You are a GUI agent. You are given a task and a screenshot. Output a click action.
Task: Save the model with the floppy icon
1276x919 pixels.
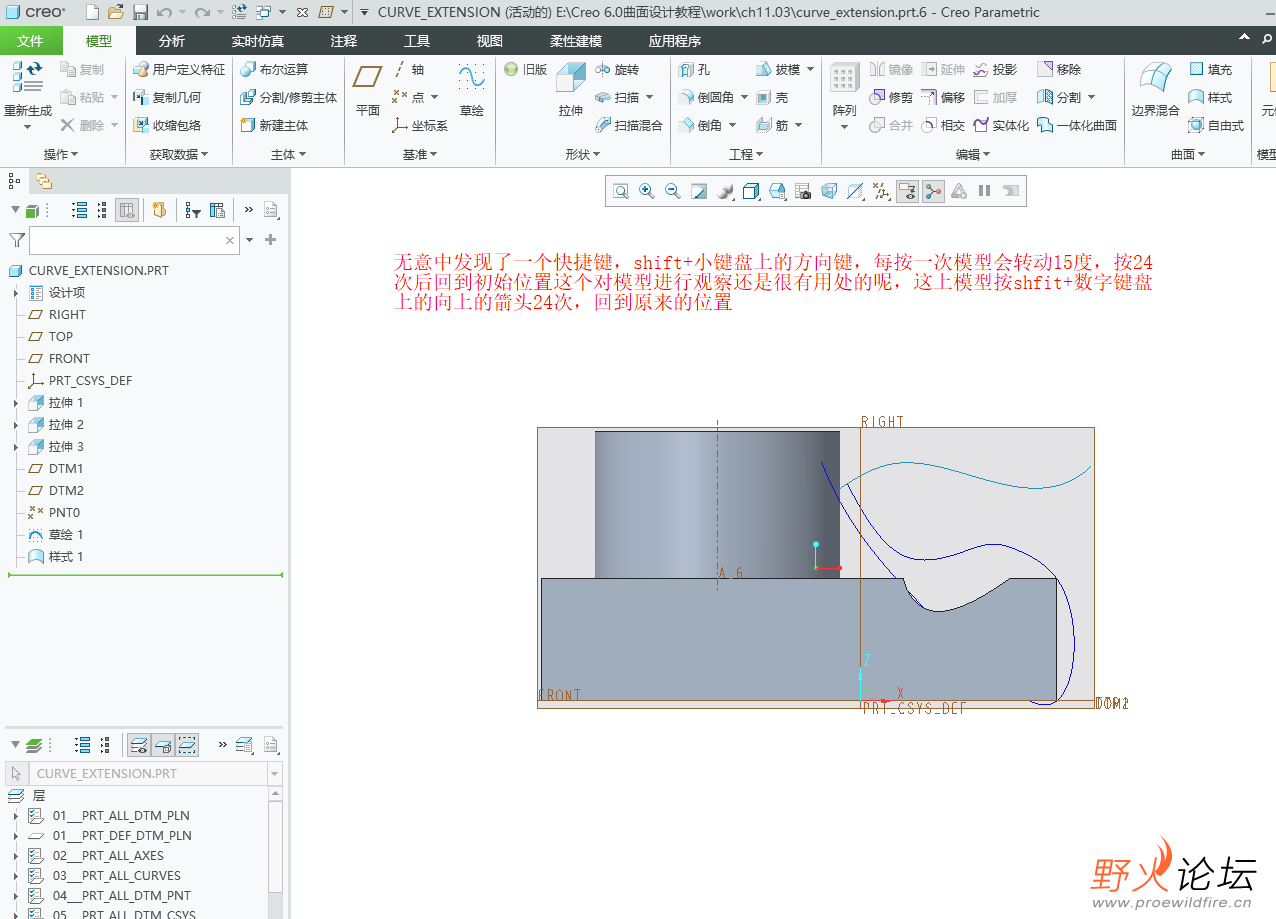(x=140, y=13)
